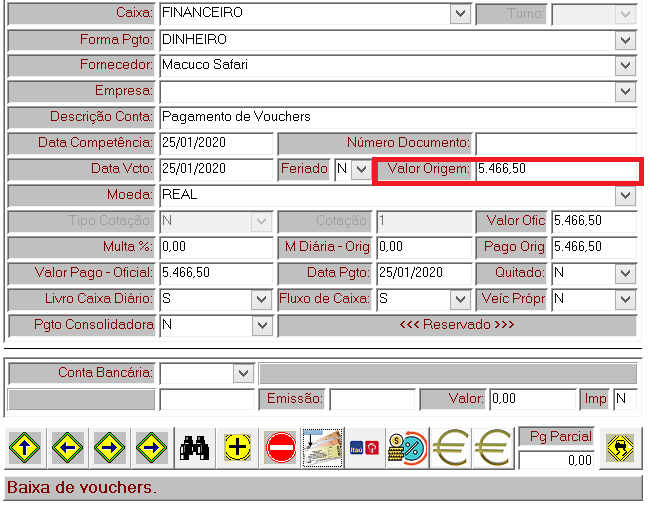660x510 pixels.
Task: Click the yellow up-arrow navigation icon
Action: click(25, 448)
